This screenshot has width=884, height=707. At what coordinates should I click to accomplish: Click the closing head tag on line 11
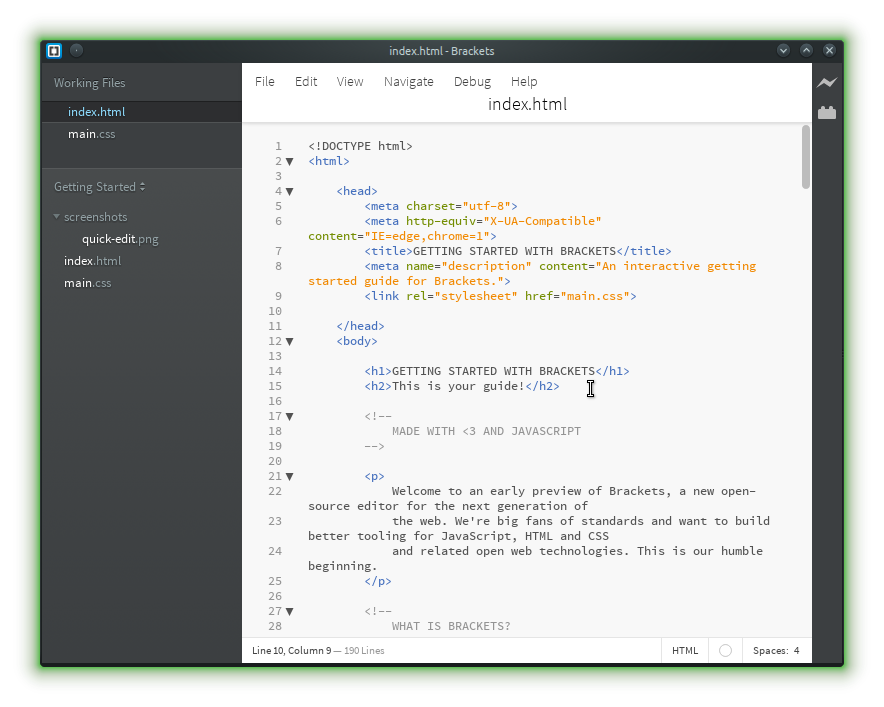[360, 326]
